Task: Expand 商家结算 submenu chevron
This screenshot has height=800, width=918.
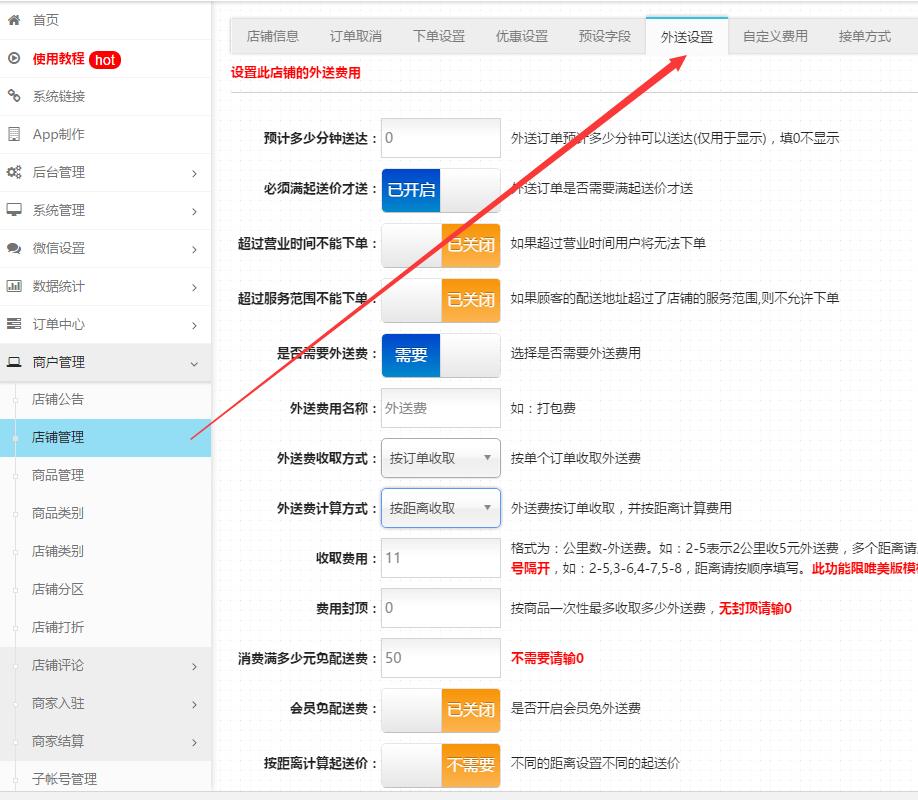Action: click(x=194, y=743)
